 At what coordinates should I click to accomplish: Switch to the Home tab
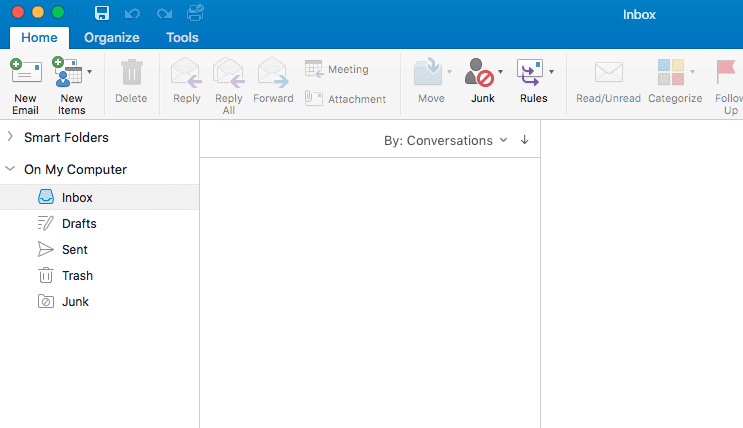click(x=39, y=37)
